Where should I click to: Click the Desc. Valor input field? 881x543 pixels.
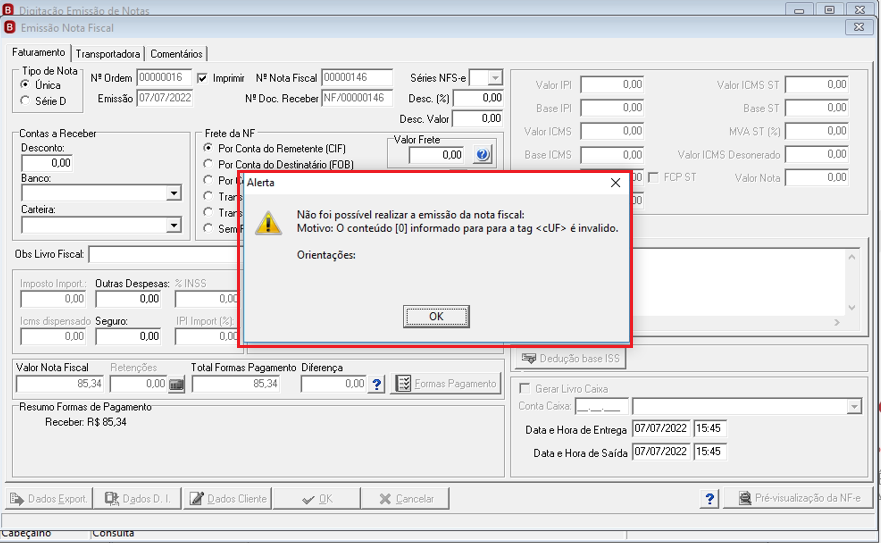(x=478, y=119)
